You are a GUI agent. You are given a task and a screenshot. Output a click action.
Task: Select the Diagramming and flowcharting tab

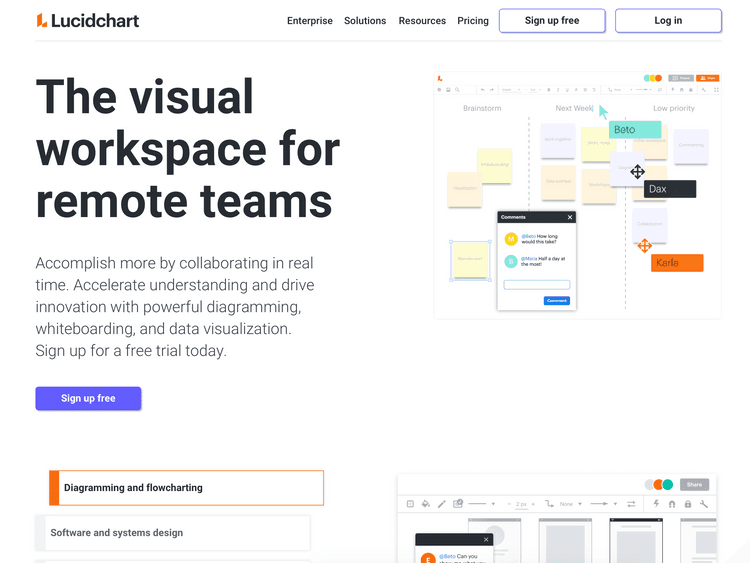pos(186,488)
